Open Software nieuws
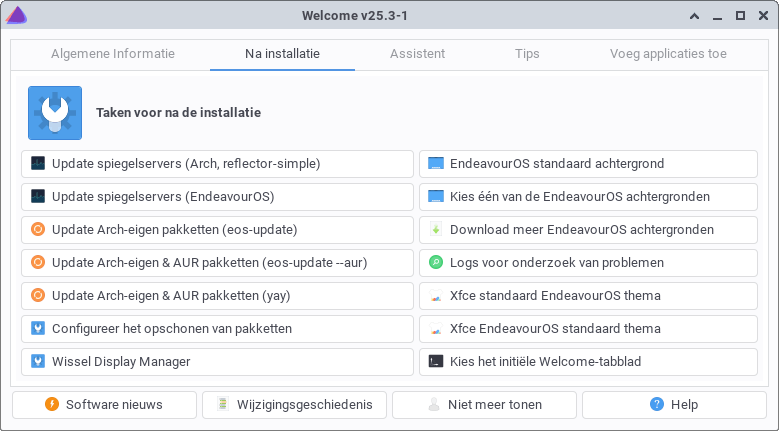779x431 pixels. click(x=104, y=405)
